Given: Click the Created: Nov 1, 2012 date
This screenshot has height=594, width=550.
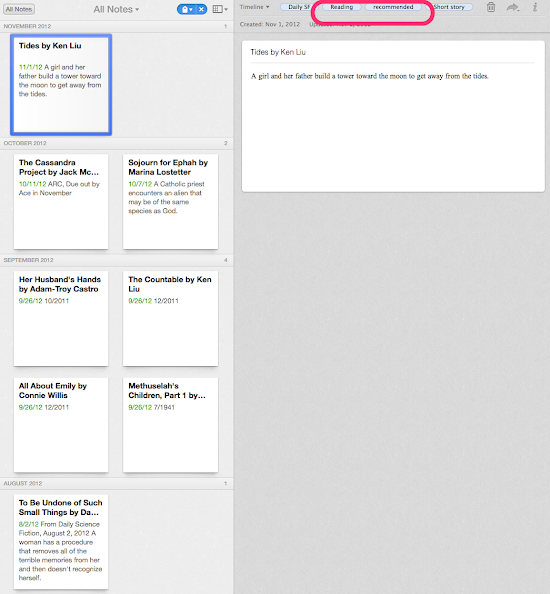Looking at the screenshot, I should coord(270,24).
